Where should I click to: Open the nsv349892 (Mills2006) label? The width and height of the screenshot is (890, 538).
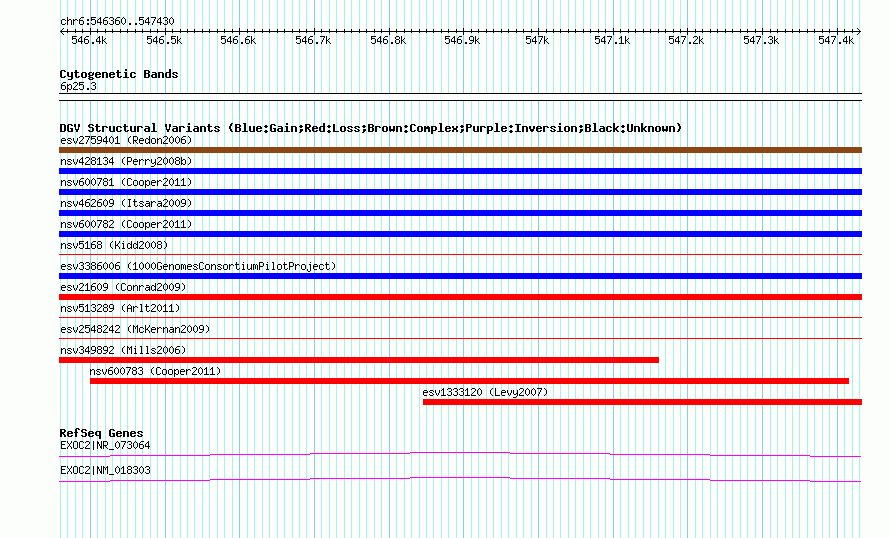pos(123,350)
